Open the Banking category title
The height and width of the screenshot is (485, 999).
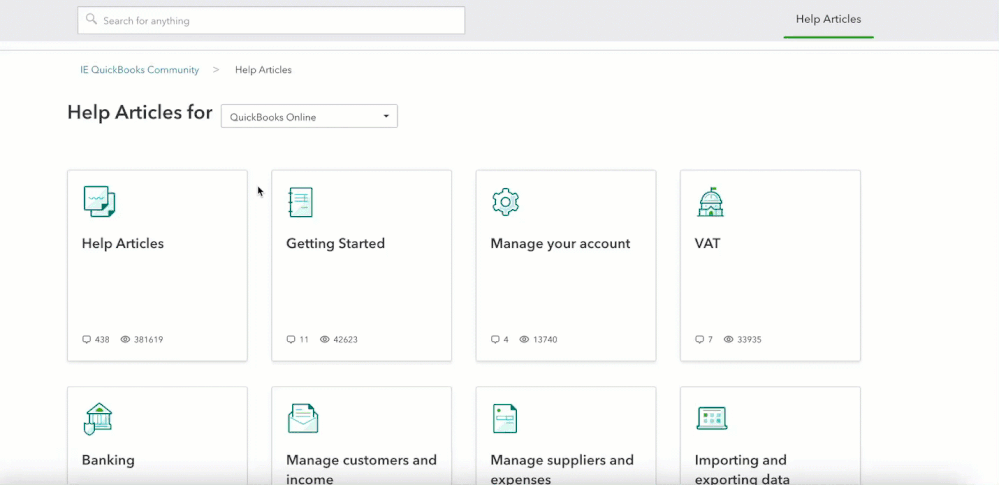108,460
